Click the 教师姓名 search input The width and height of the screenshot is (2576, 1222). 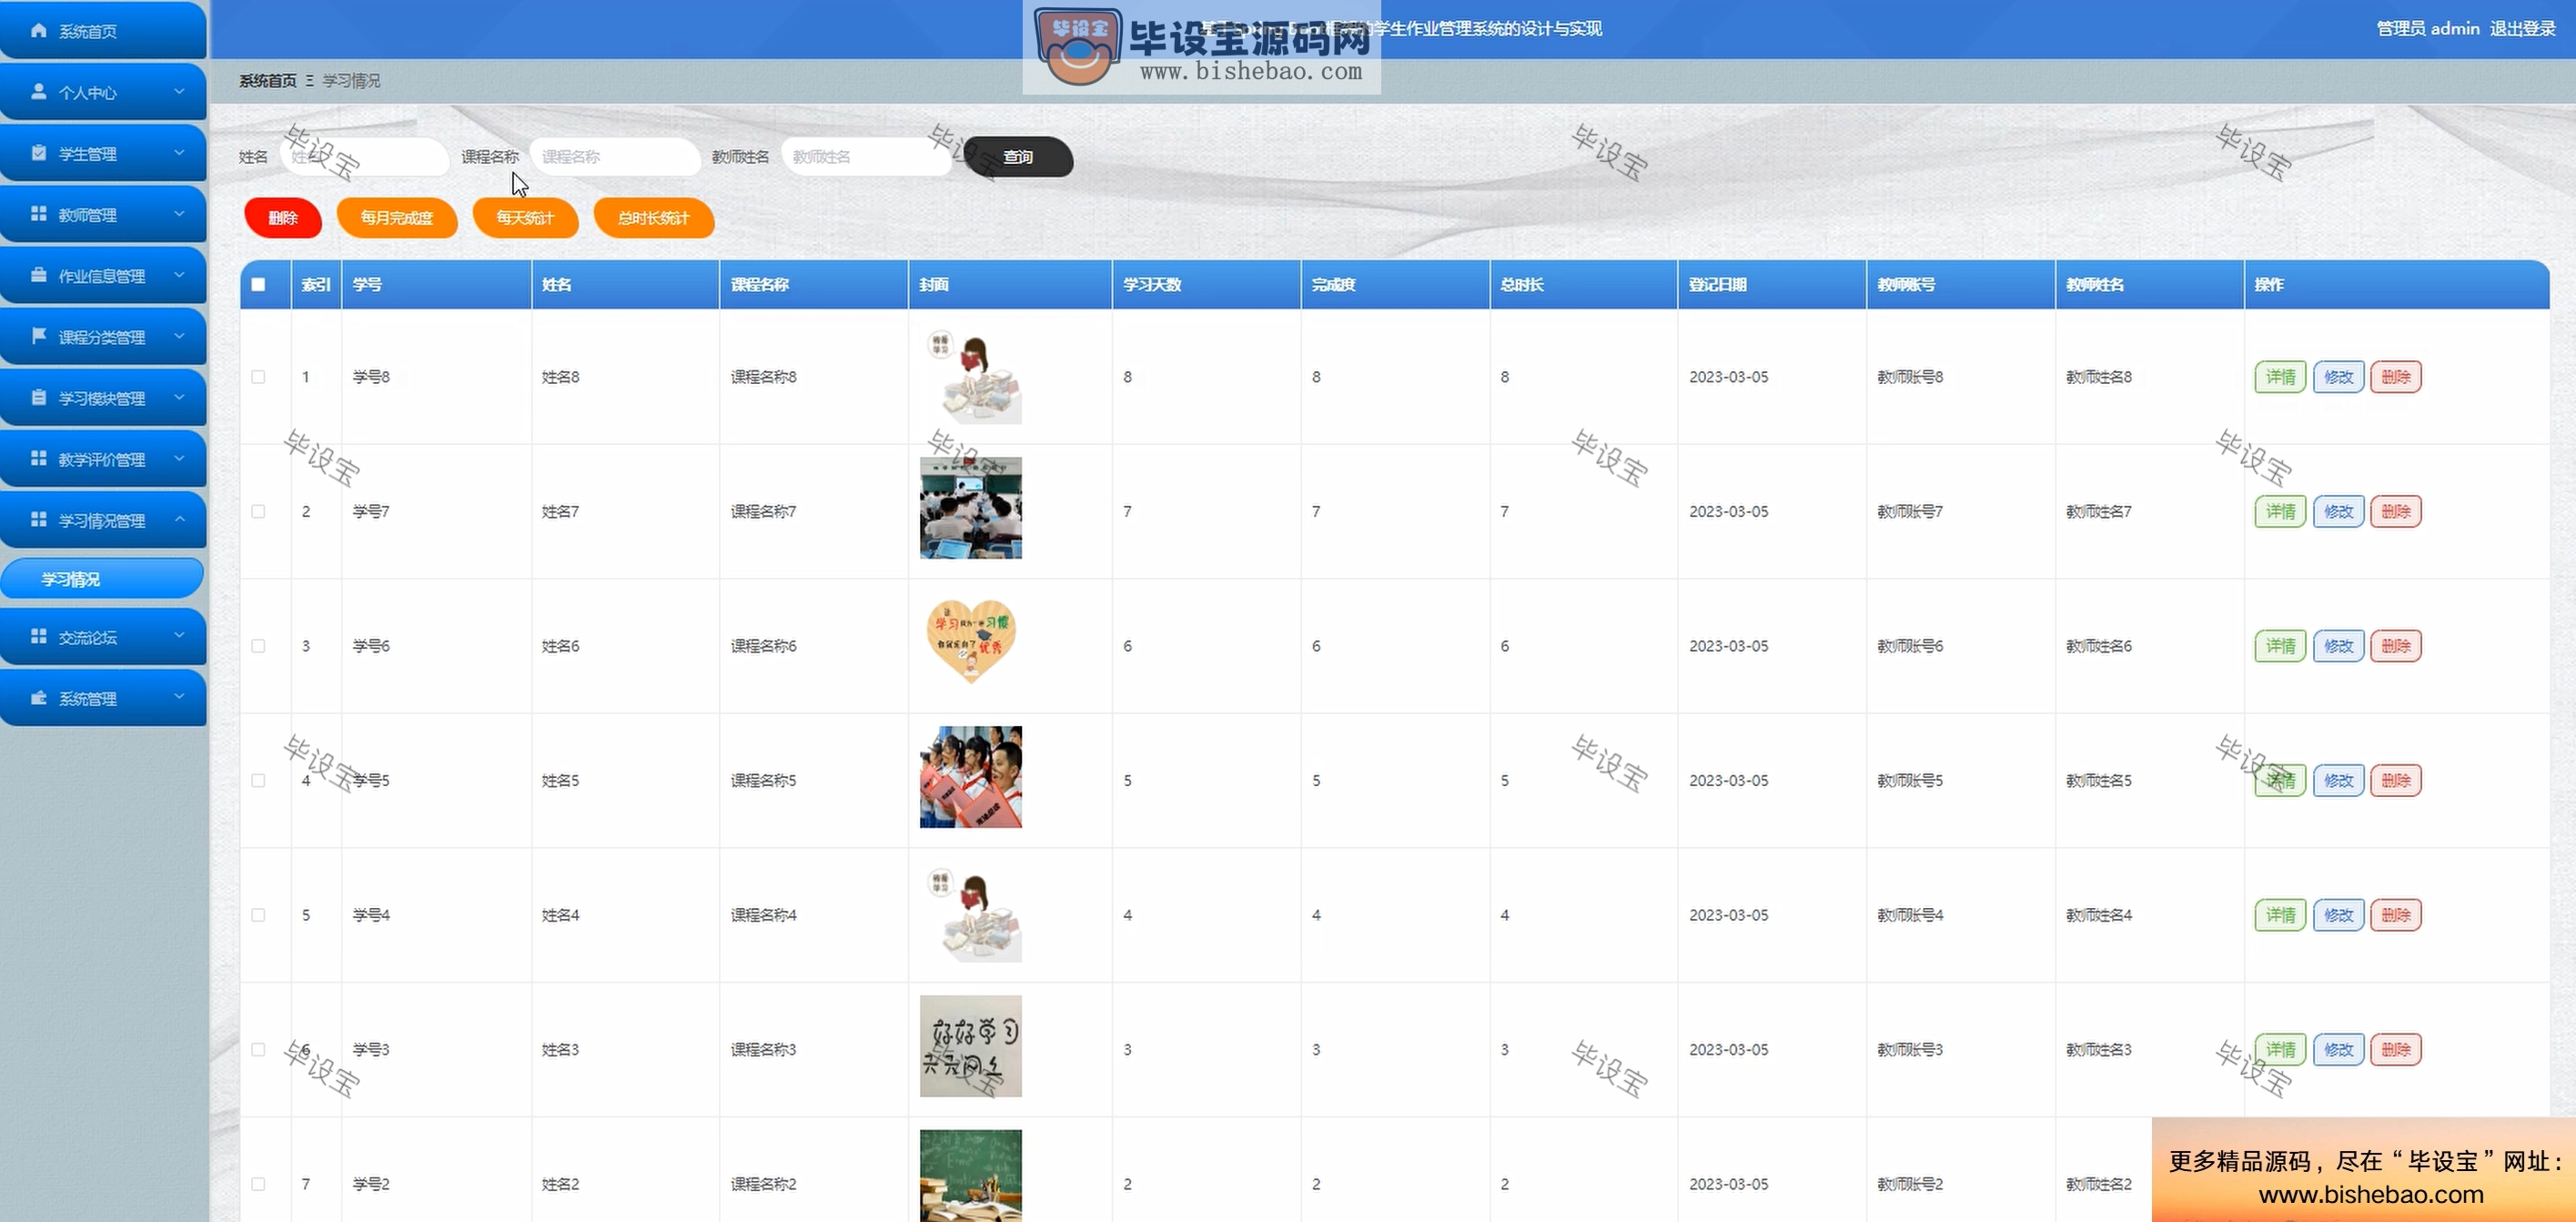point(866,157)
